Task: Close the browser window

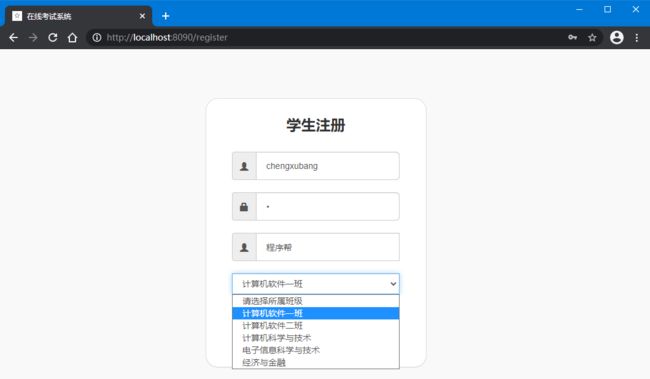Action: click(635, 9)
